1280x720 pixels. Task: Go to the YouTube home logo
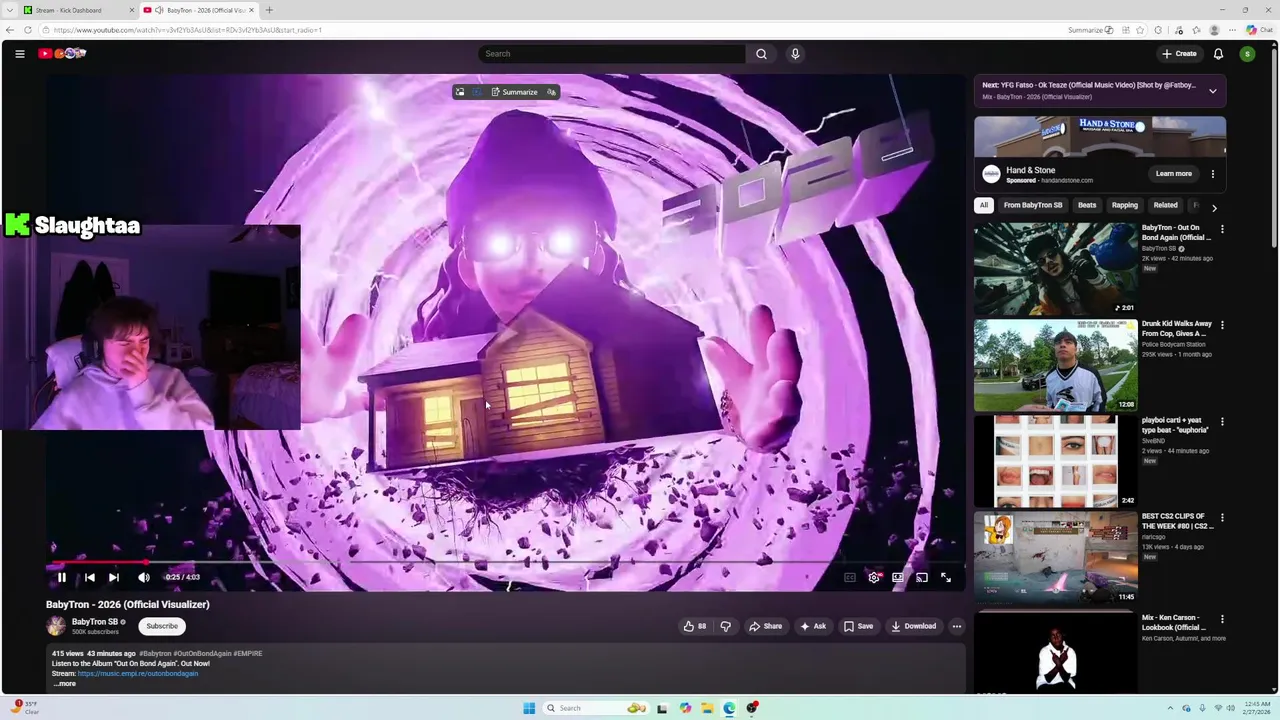pos(62,53)
